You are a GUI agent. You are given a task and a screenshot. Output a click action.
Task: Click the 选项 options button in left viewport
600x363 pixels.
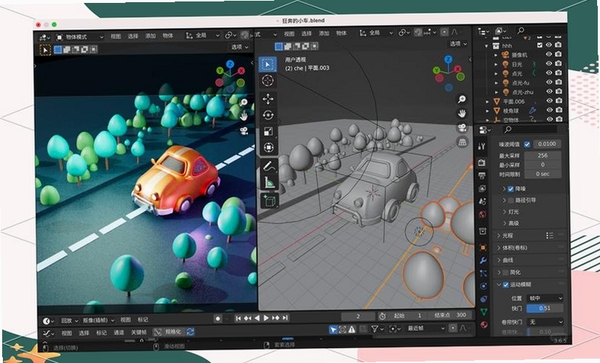(x=240, y=47)
